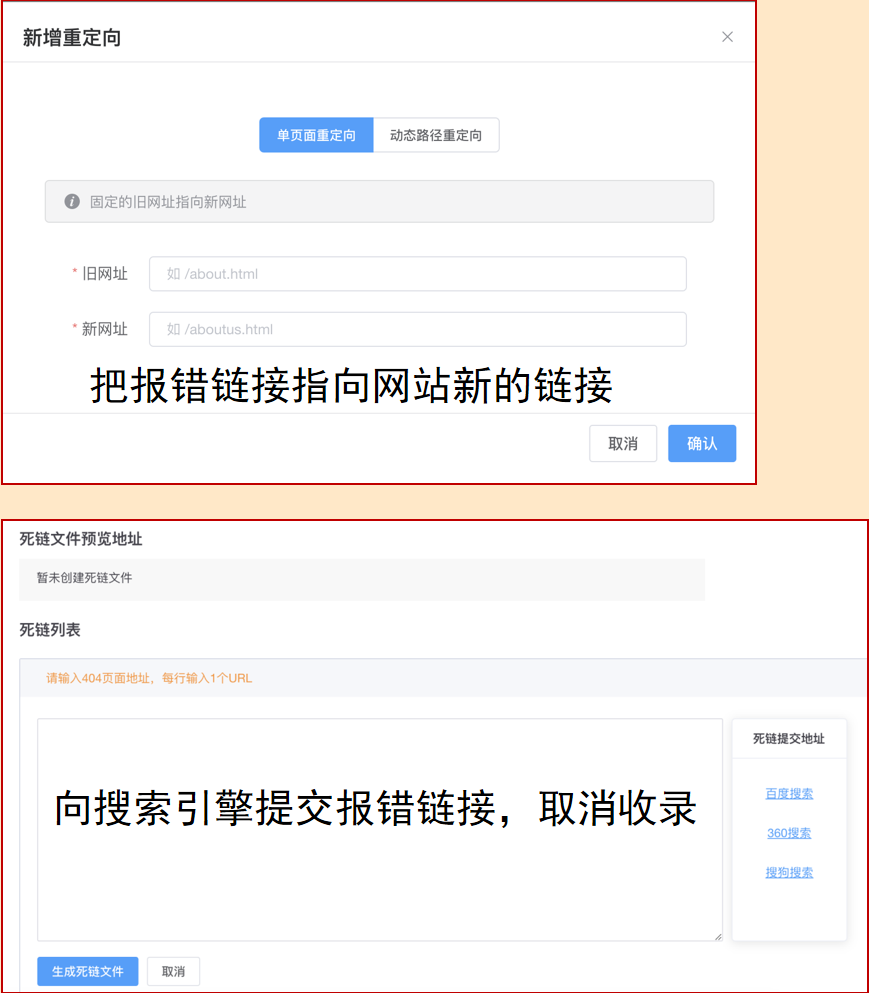This screenshot has width=869, height=993.
Task: Click the 新网址 field label
Action: pyautogui.click(x=105, y=329)
